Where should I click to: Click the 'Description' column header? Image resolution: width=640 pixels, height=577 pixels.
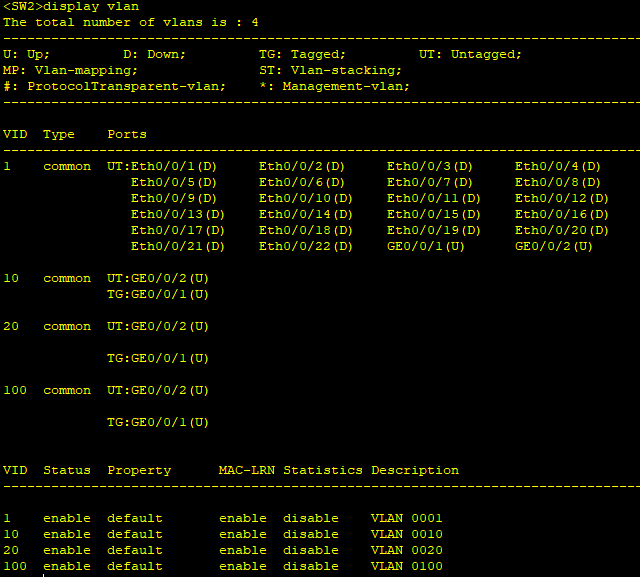415,470
